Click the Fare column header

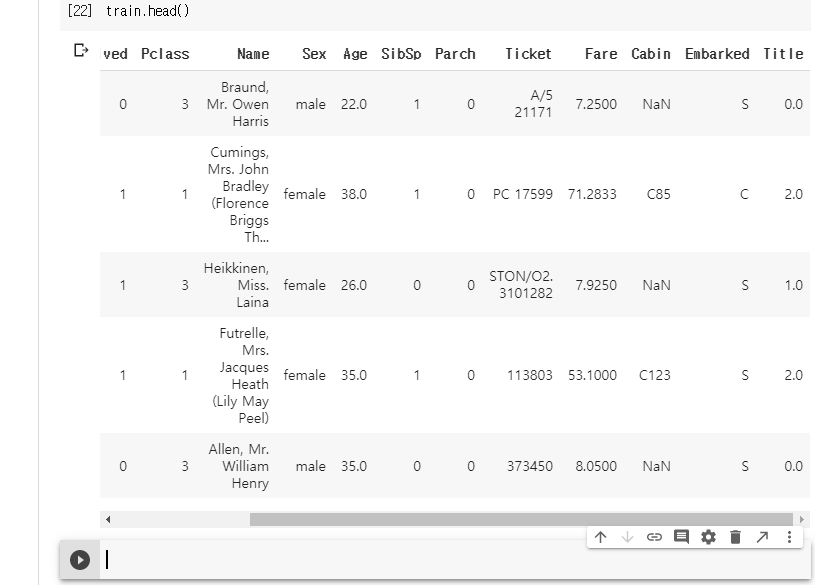[x=601, y=54]
